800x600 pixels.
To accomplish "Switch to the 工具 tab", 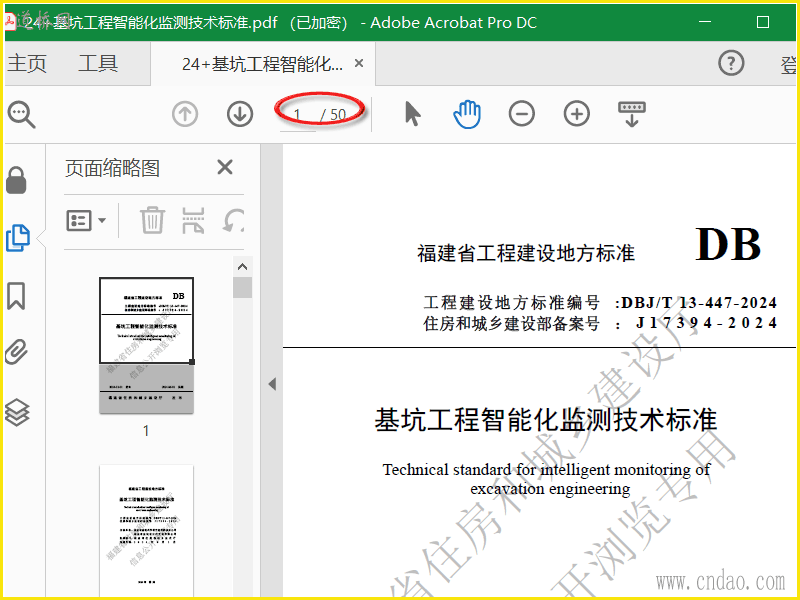I will click(98, 63).
